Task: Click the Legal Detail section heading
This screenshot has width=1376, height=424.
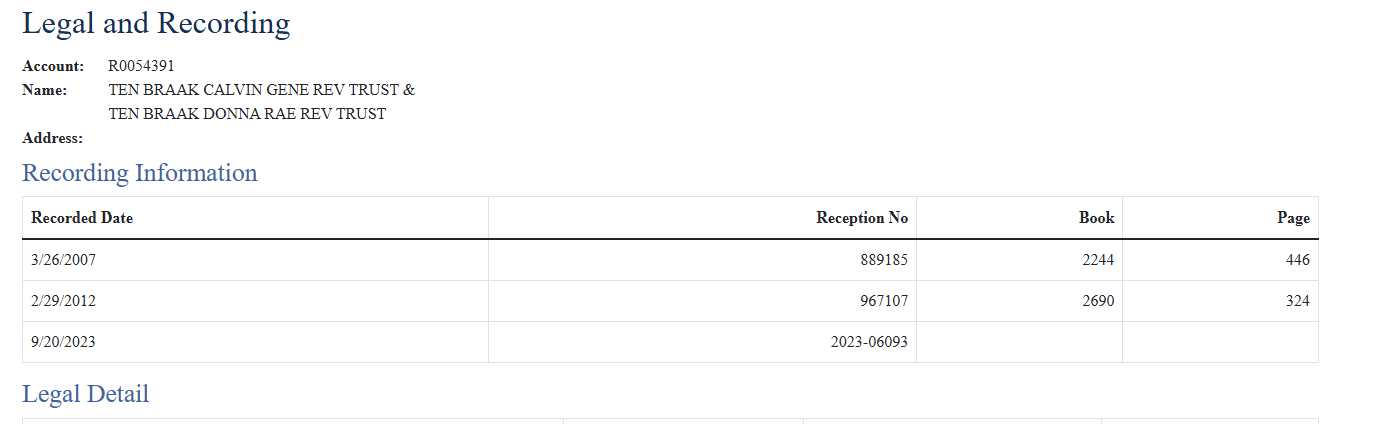Action: click(86, 394)
